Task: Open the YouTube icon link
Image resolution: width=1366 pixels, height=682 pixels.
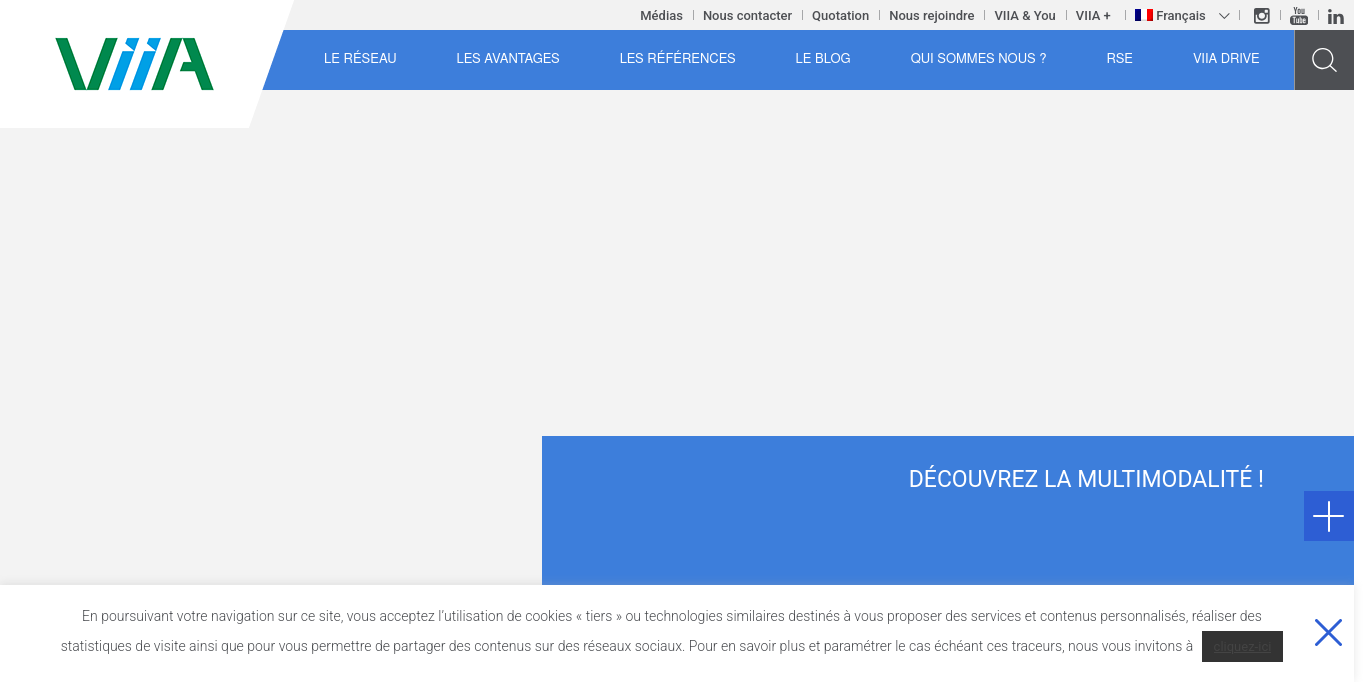Action: pyautogui.click(x=1299, y=16)
